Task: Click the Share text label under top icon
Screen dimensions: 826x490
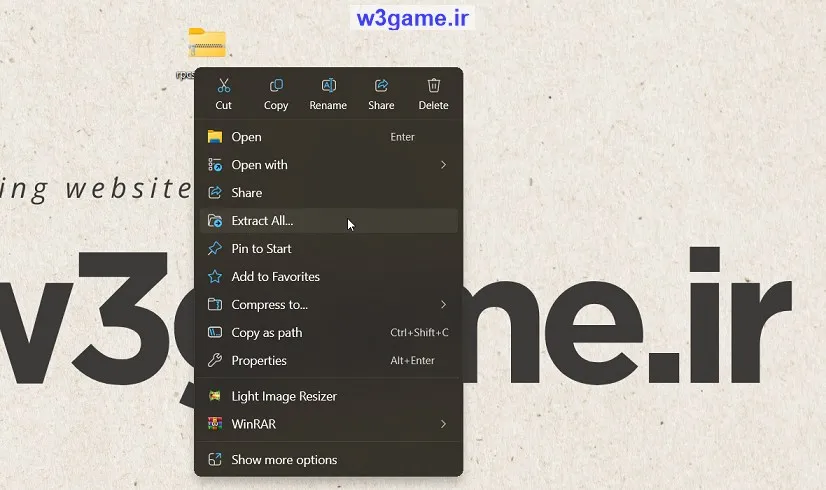Action: (x=381, y=105)
